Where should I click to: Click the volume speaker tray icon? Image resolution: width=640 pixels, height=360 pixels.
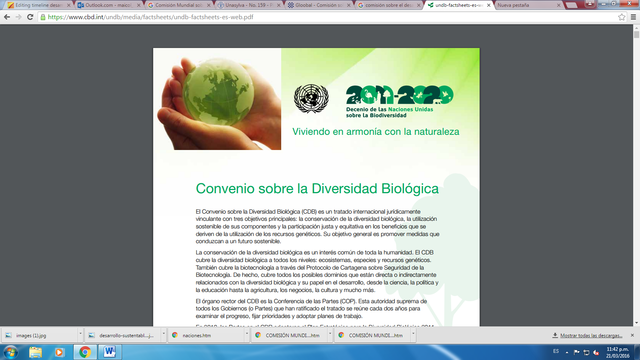596,352
